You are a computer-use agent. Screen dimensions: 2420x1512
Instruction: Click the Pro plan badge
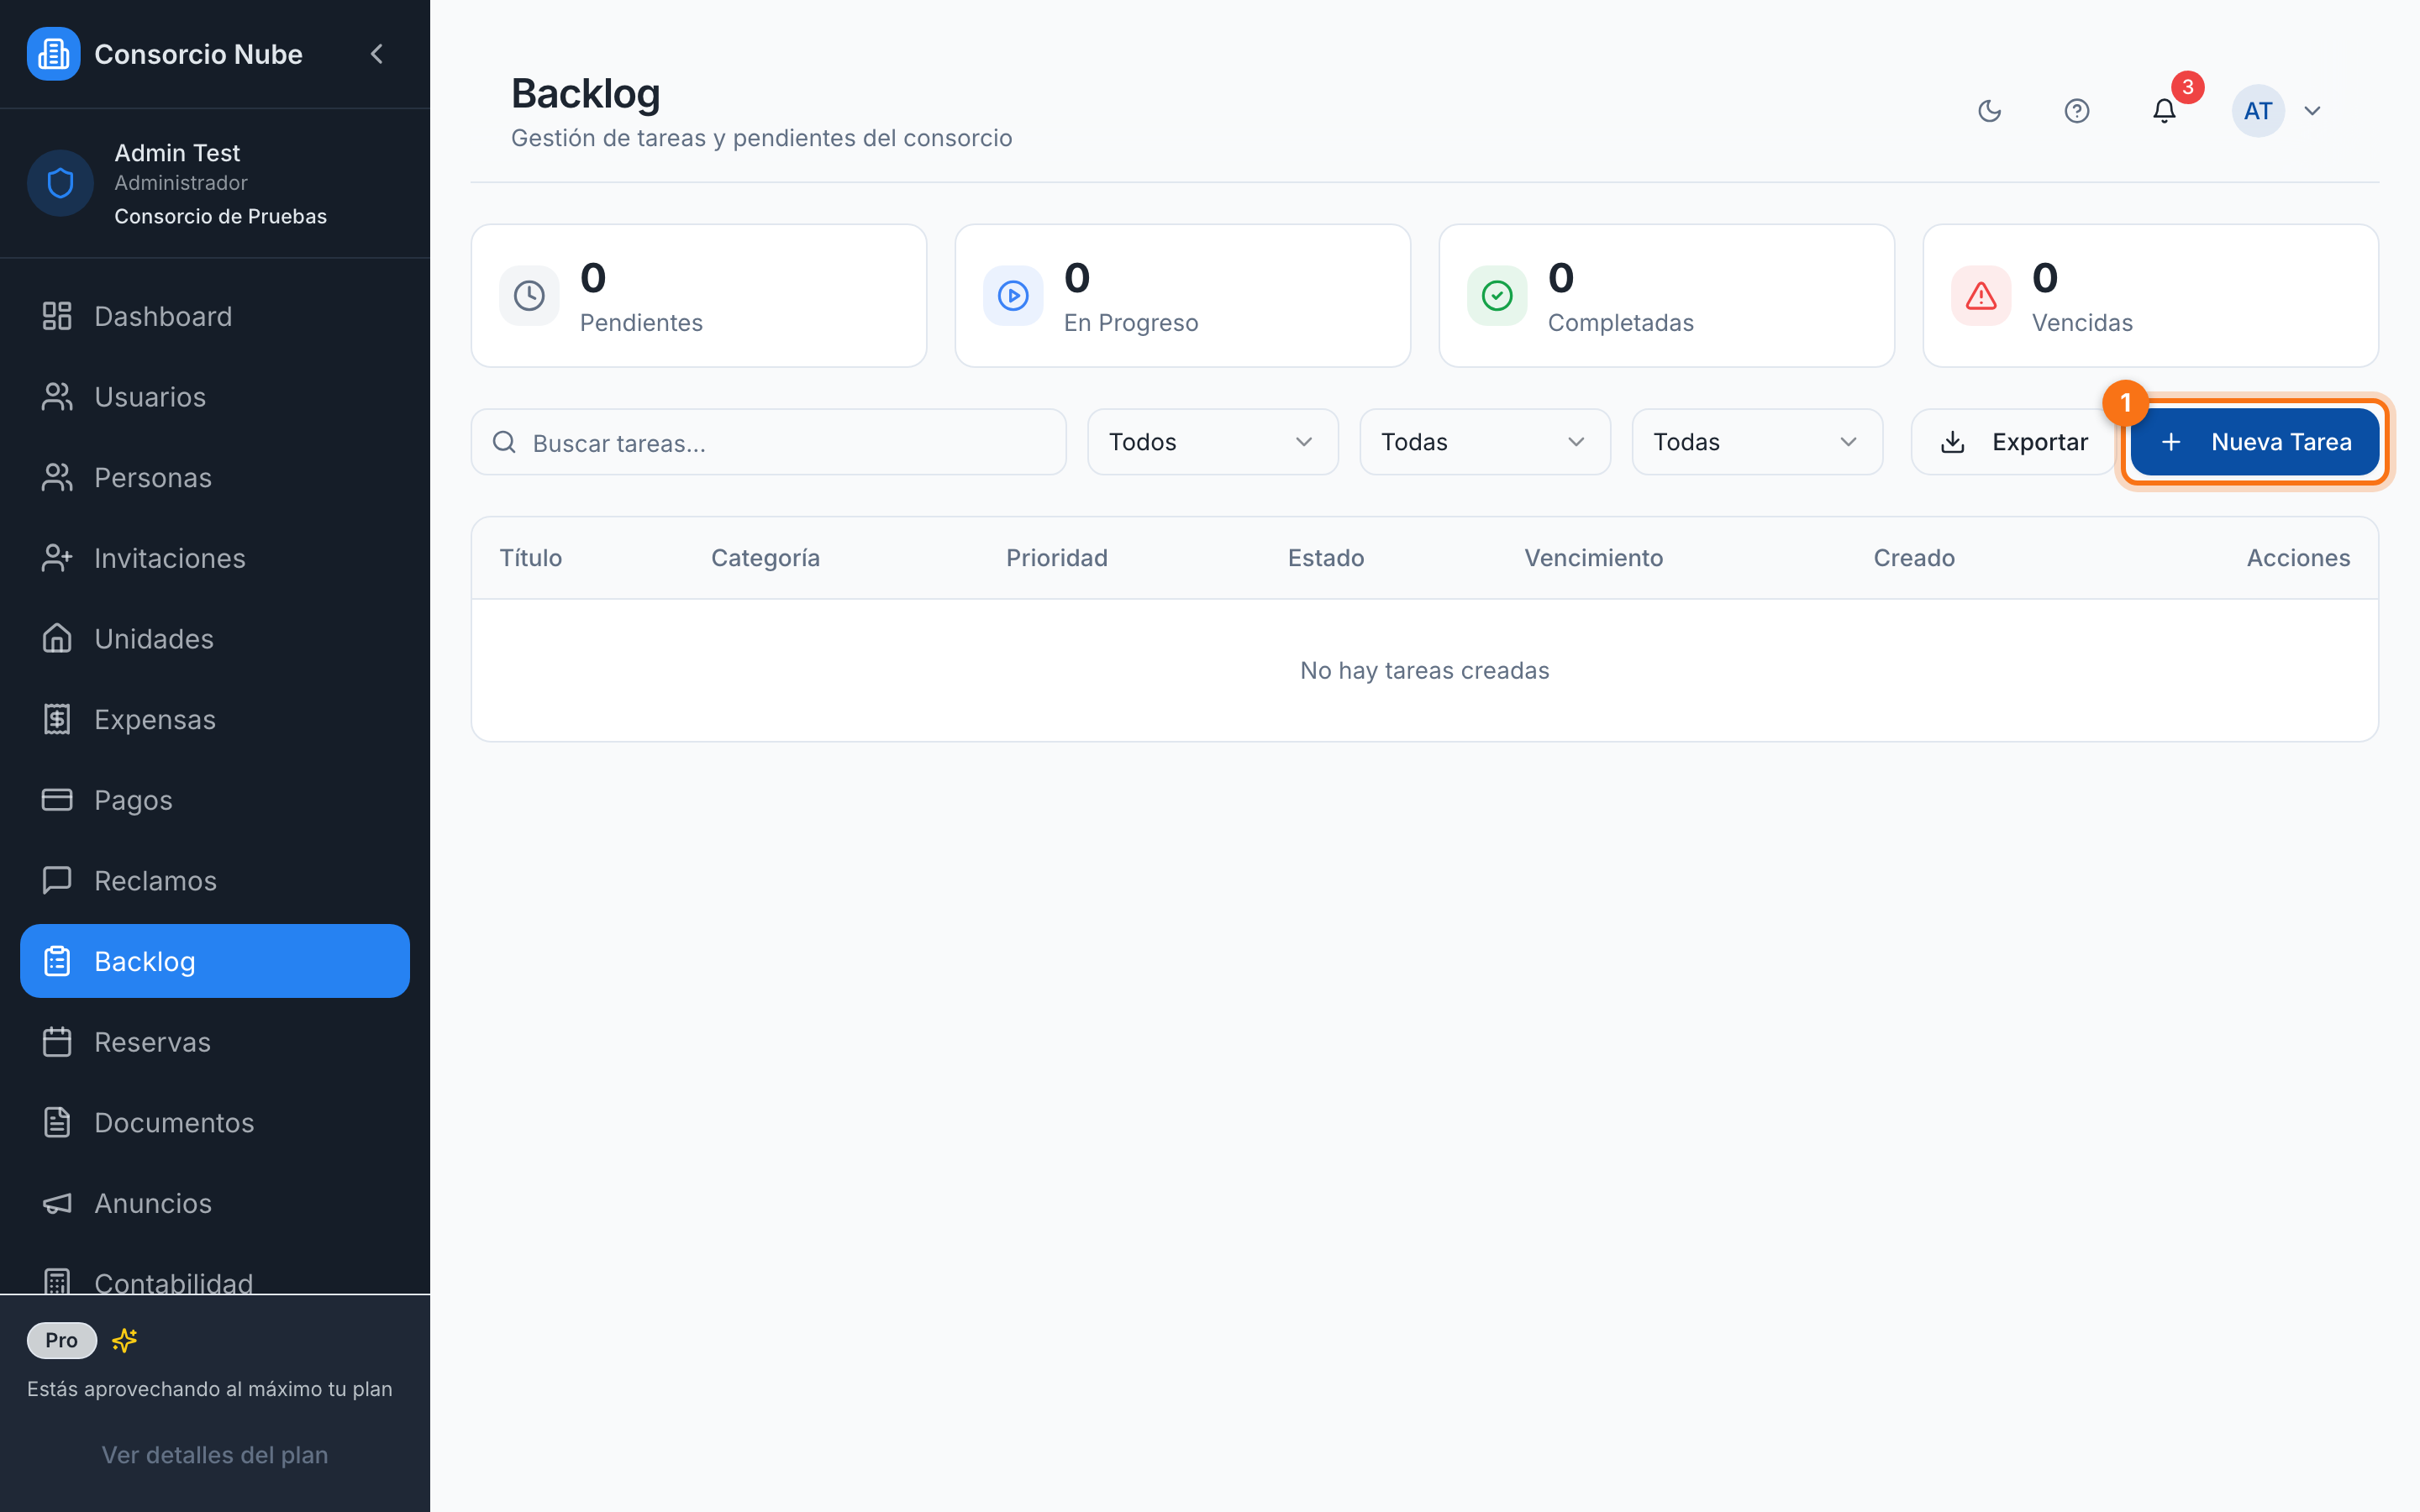[62, 1340]
